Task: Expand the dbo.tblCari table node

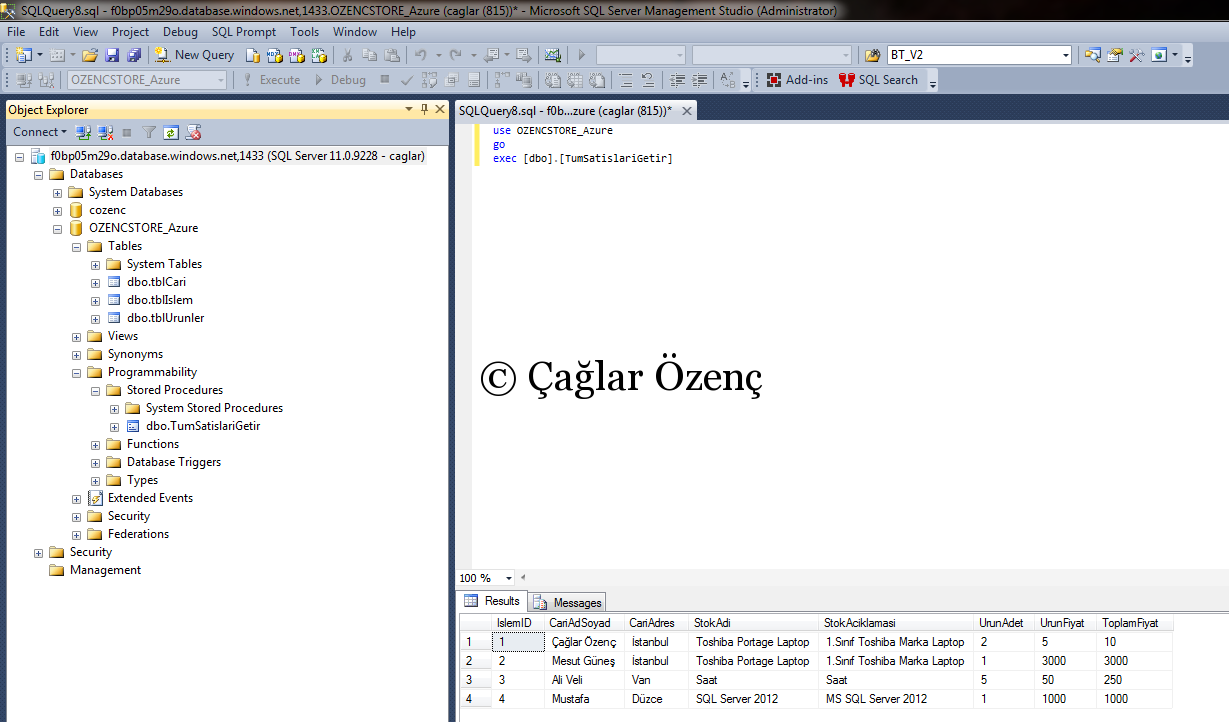Action: pyautogui.click(x=95, y=282)
